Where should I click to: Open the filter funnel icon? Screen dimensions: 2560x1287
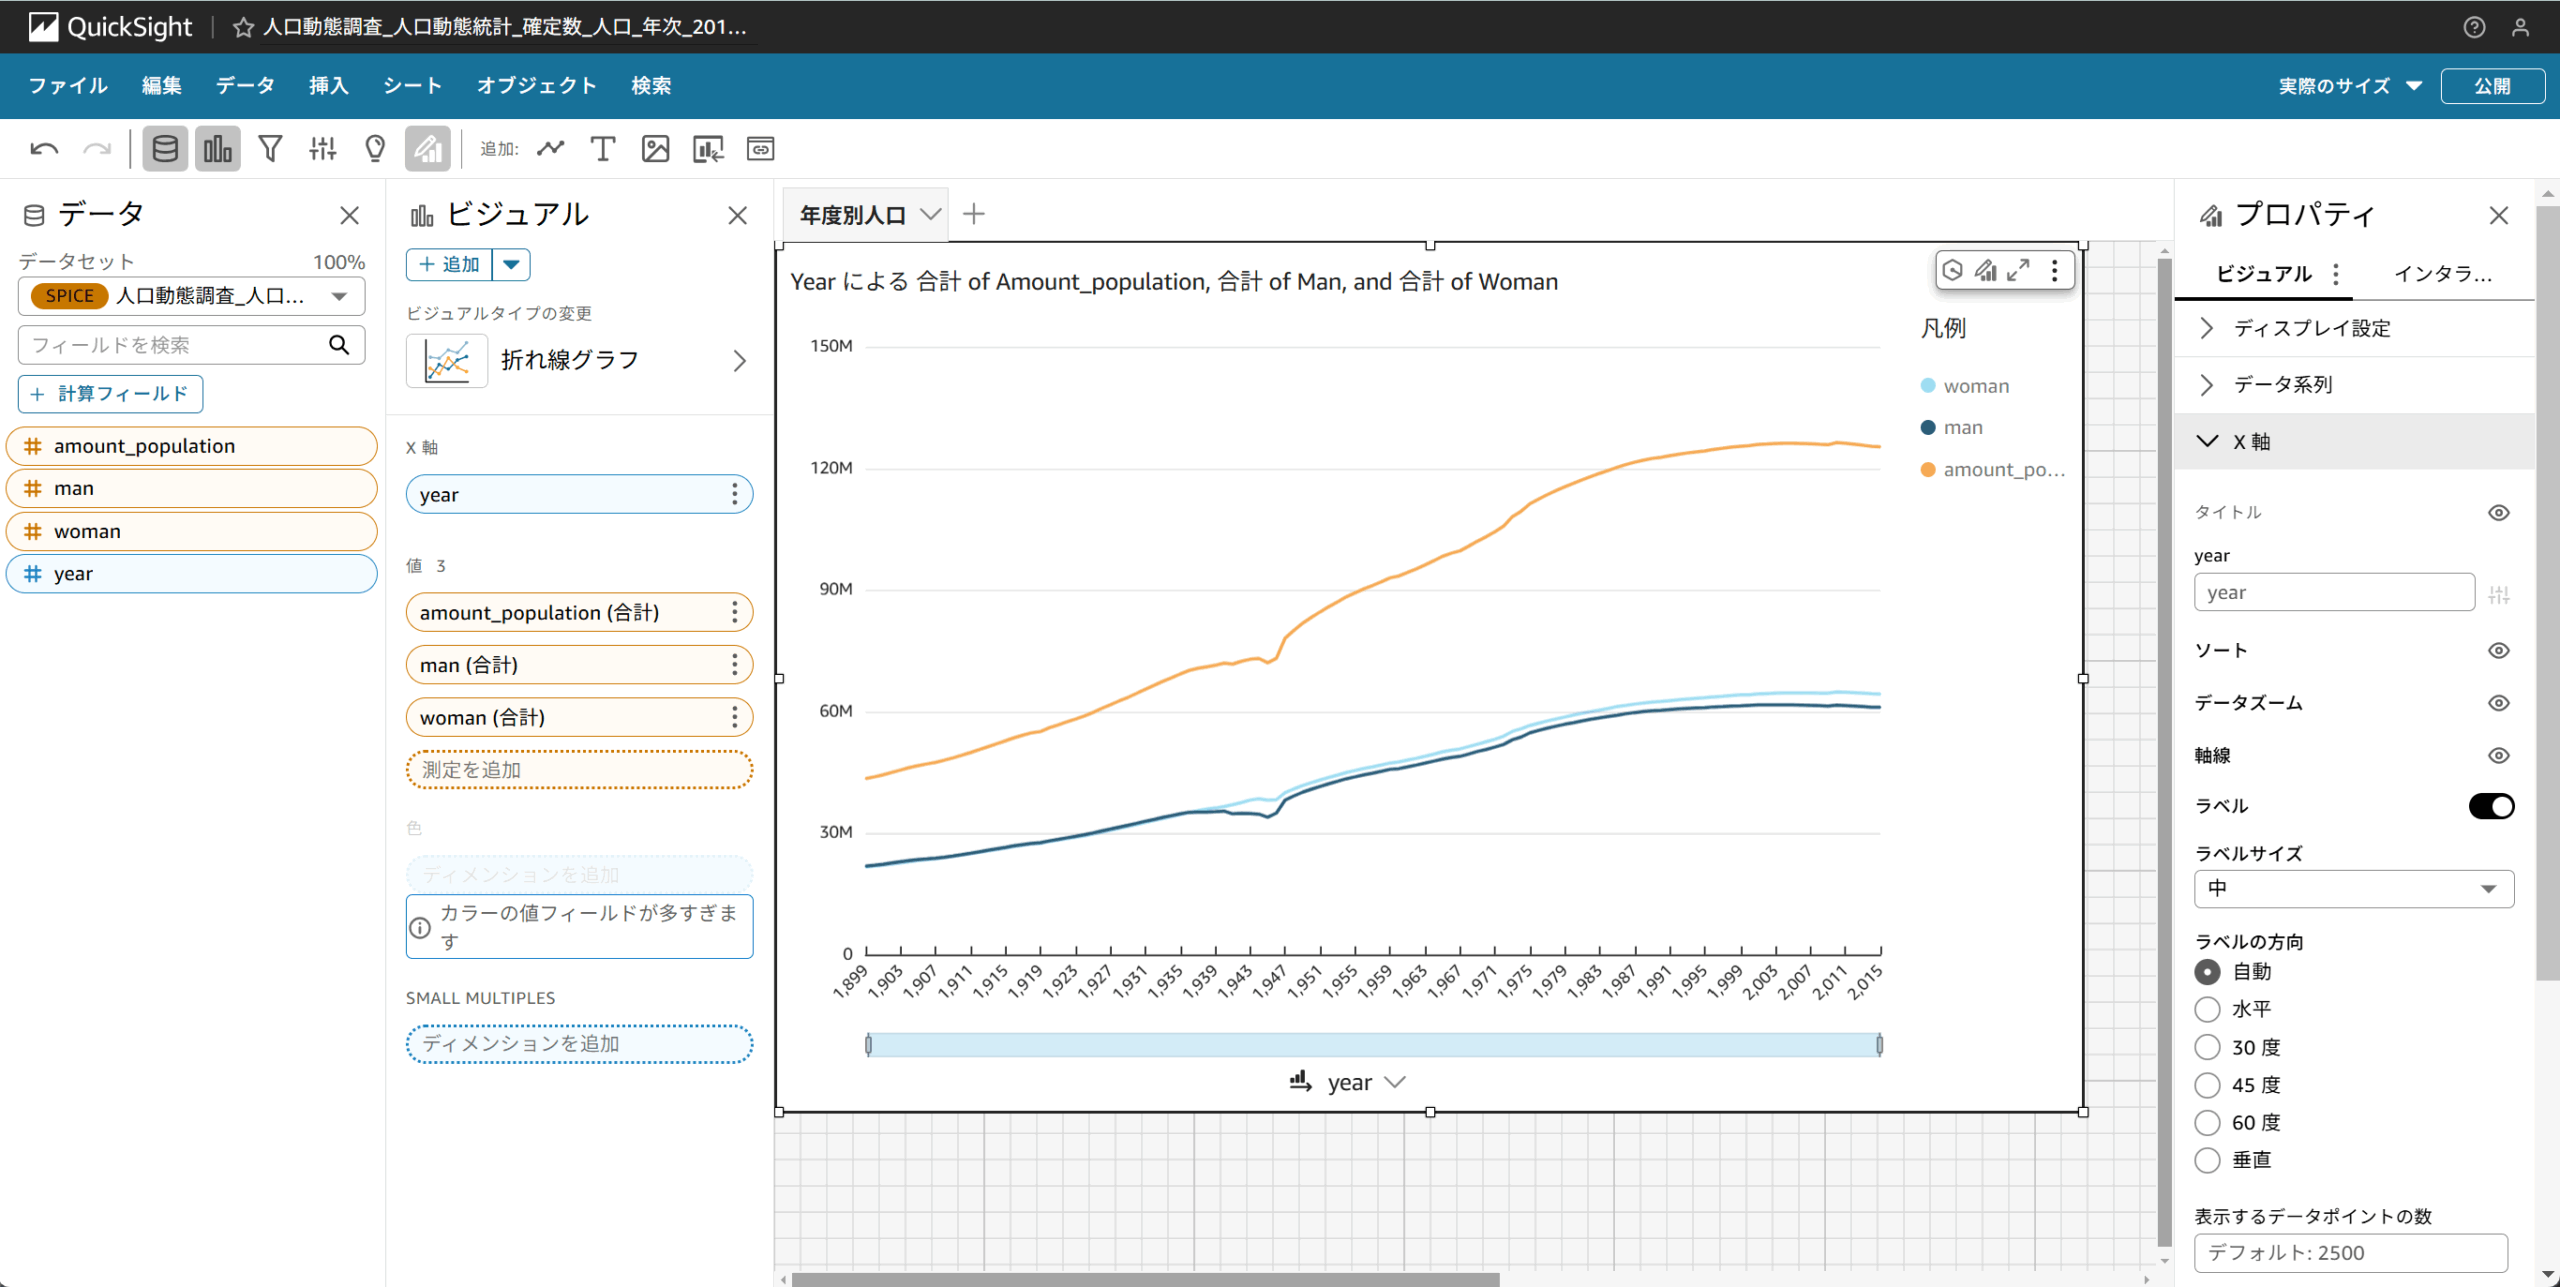click(270, 150)
